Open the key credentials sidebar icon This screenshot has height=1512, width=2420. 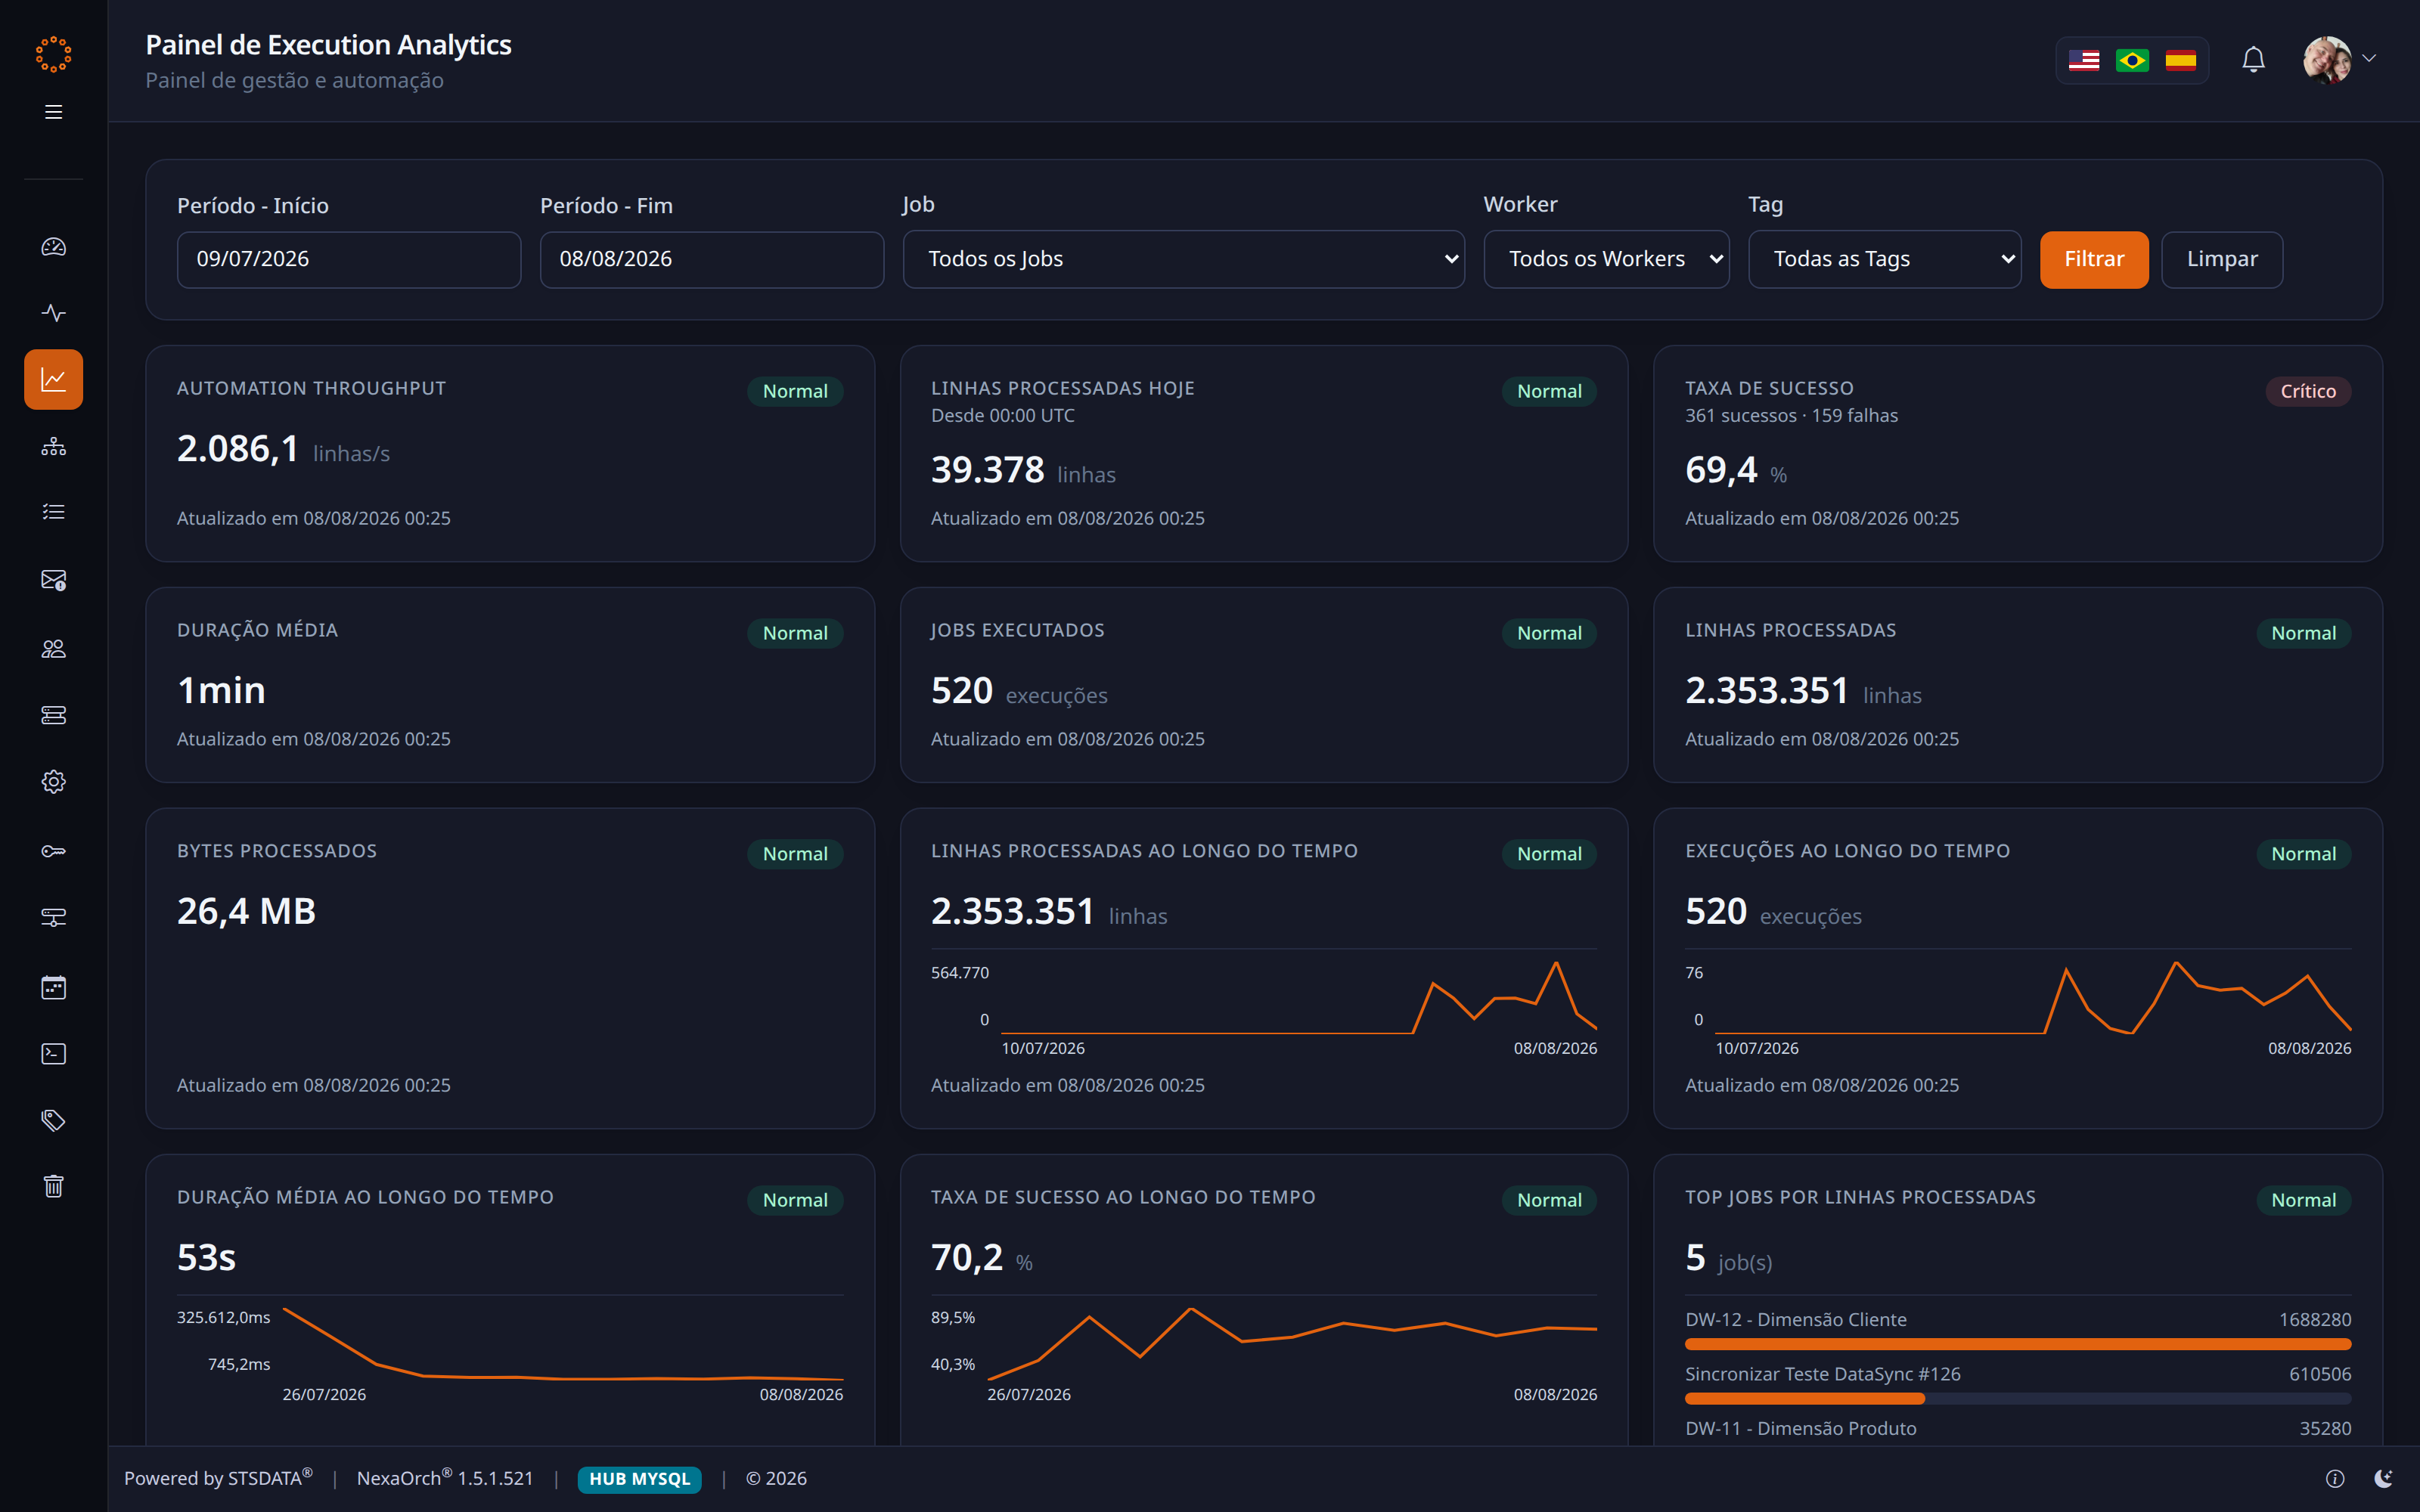pyautogui.click(x=54, y=851)
